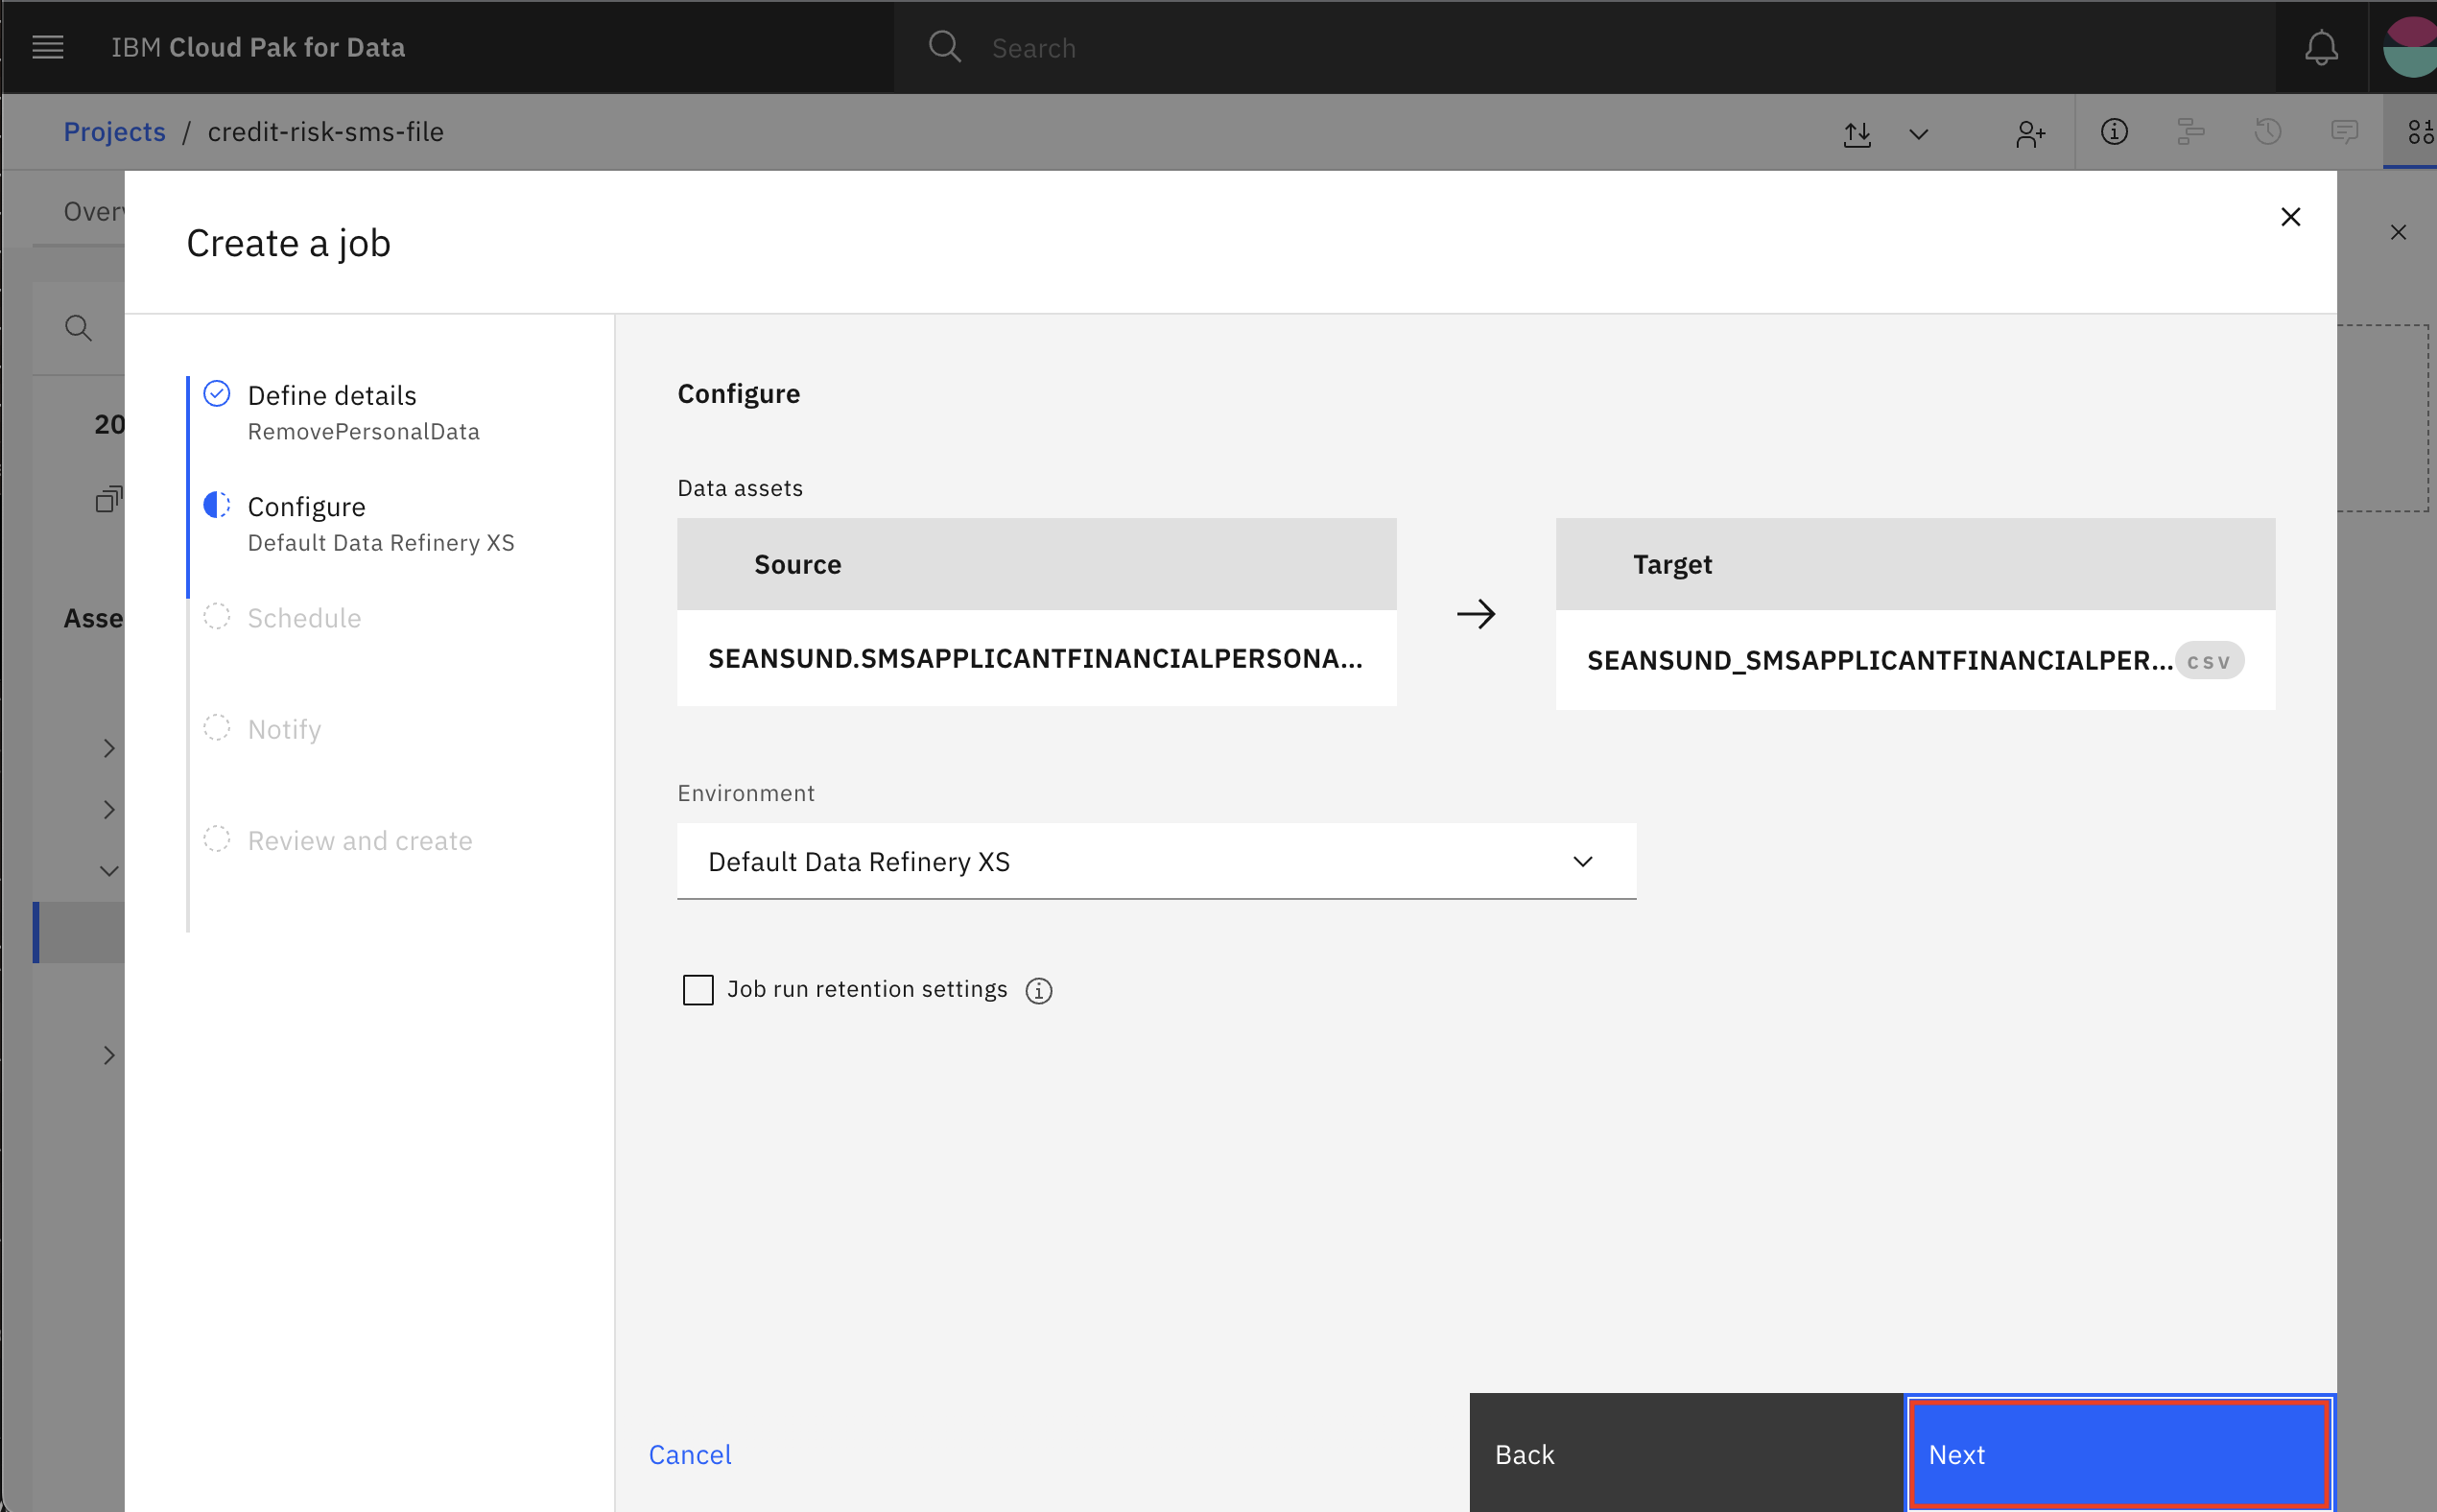
Task: Expand the Environment dropdown menu
Action: tap(1580, 861)
